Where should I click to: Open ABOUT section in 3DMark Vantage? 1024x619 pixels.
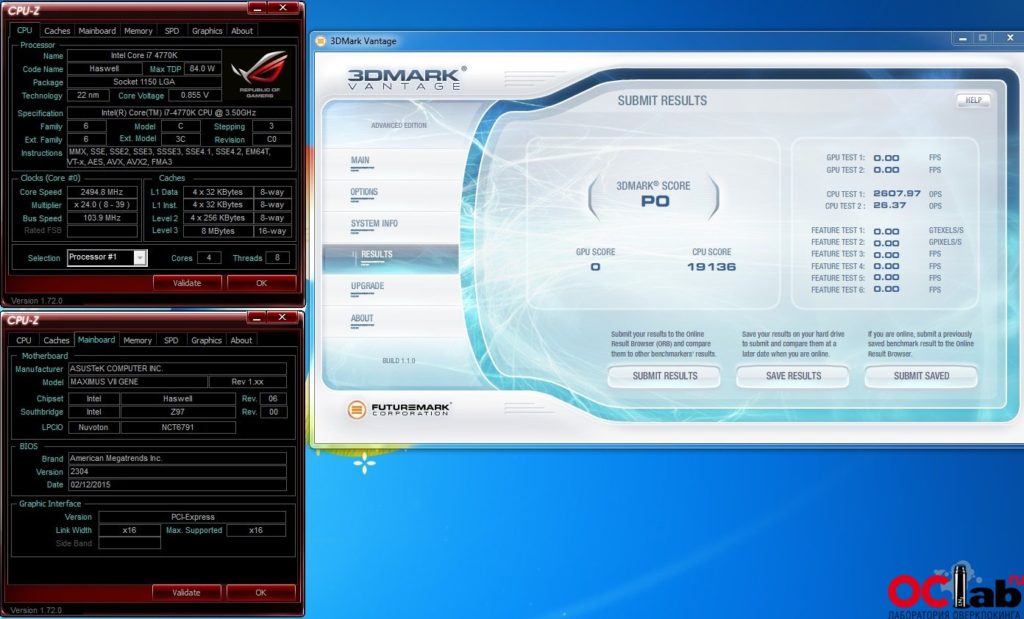362,319
